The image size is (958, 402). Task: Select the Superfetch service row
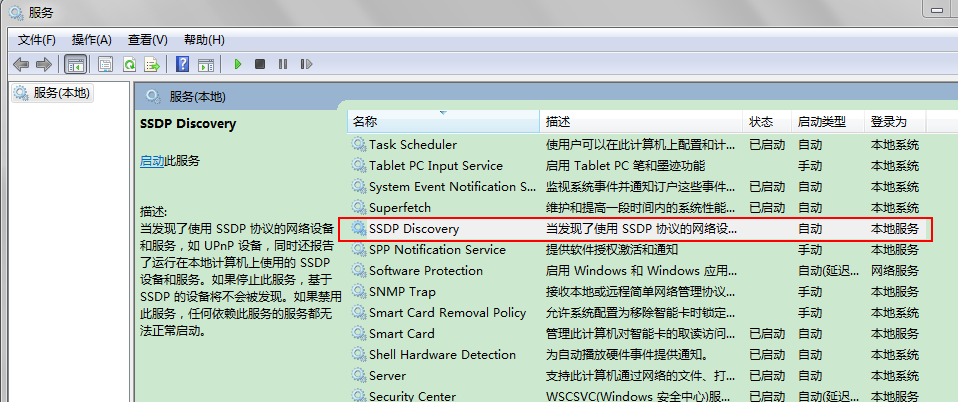(x=635, y=208)
